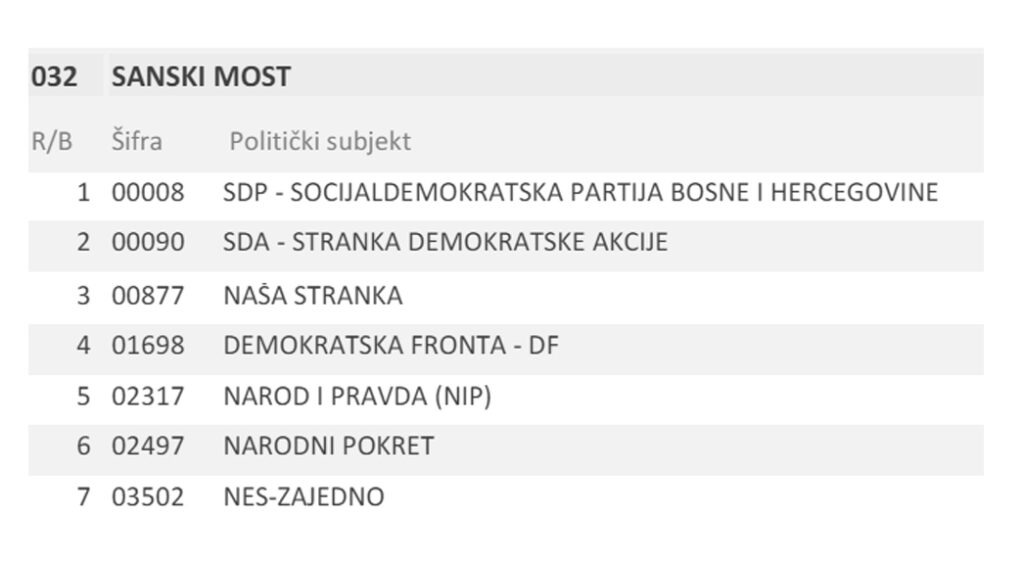Select the NES-ZAJEDNO entry
Screen dimensions: 1024x563
click(x=304, y=497)
